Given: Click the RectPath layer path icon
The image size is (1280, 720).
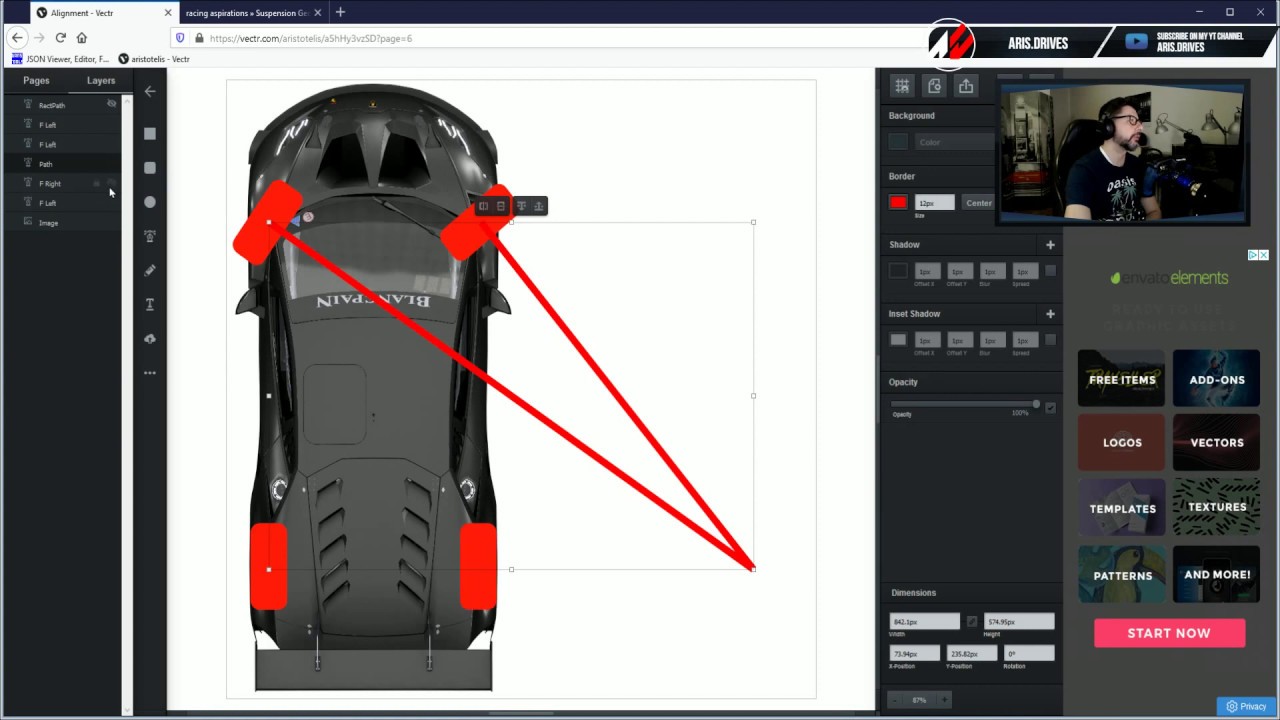Looking at the screenshot, I should 28,104.
